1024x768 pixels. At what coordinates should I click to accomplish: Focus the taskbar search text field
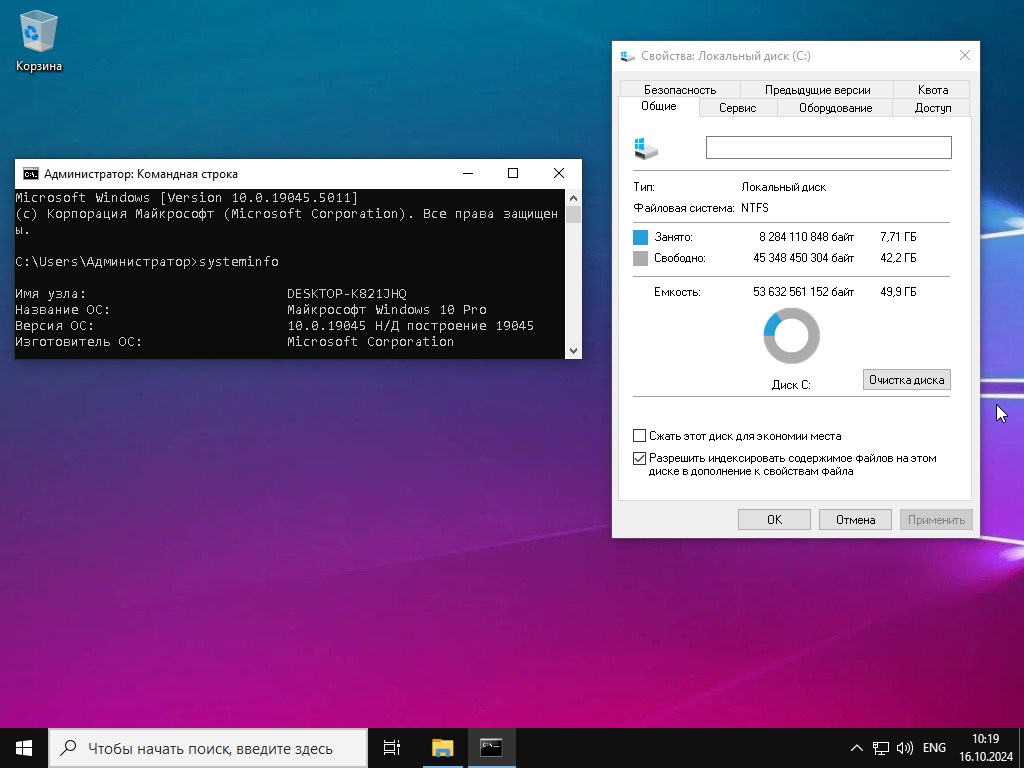[209, 748]
